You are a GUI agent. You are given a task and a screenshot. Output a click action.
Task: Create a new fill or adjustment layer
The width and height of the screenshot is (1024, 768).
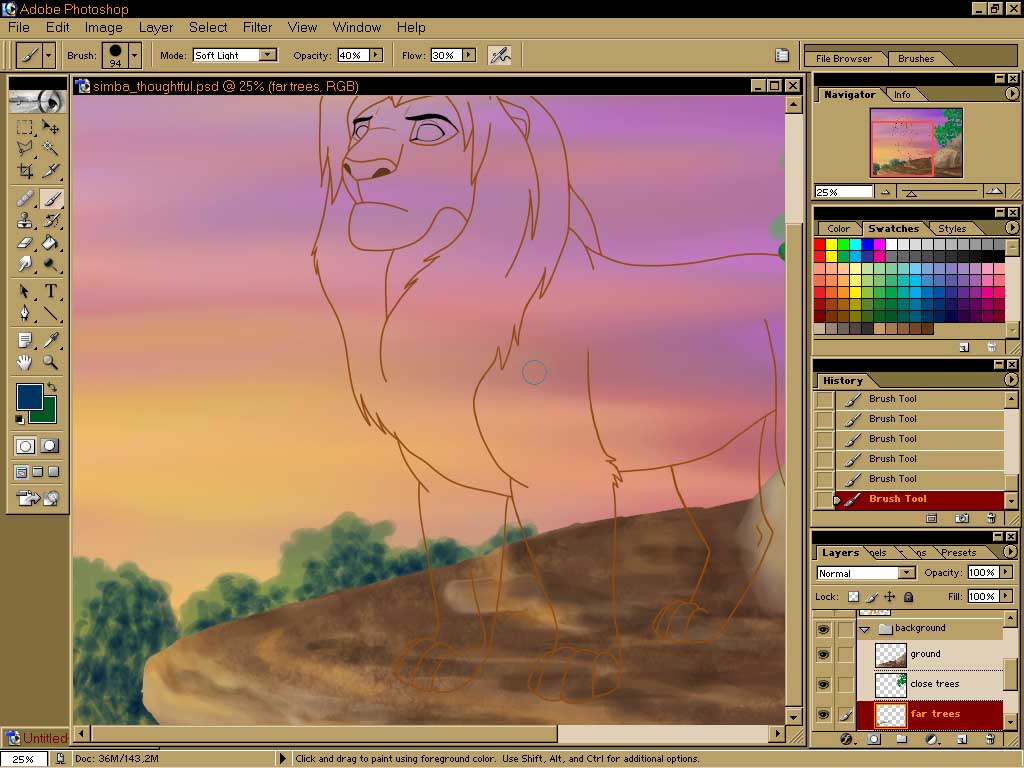[x=931, y=739]
